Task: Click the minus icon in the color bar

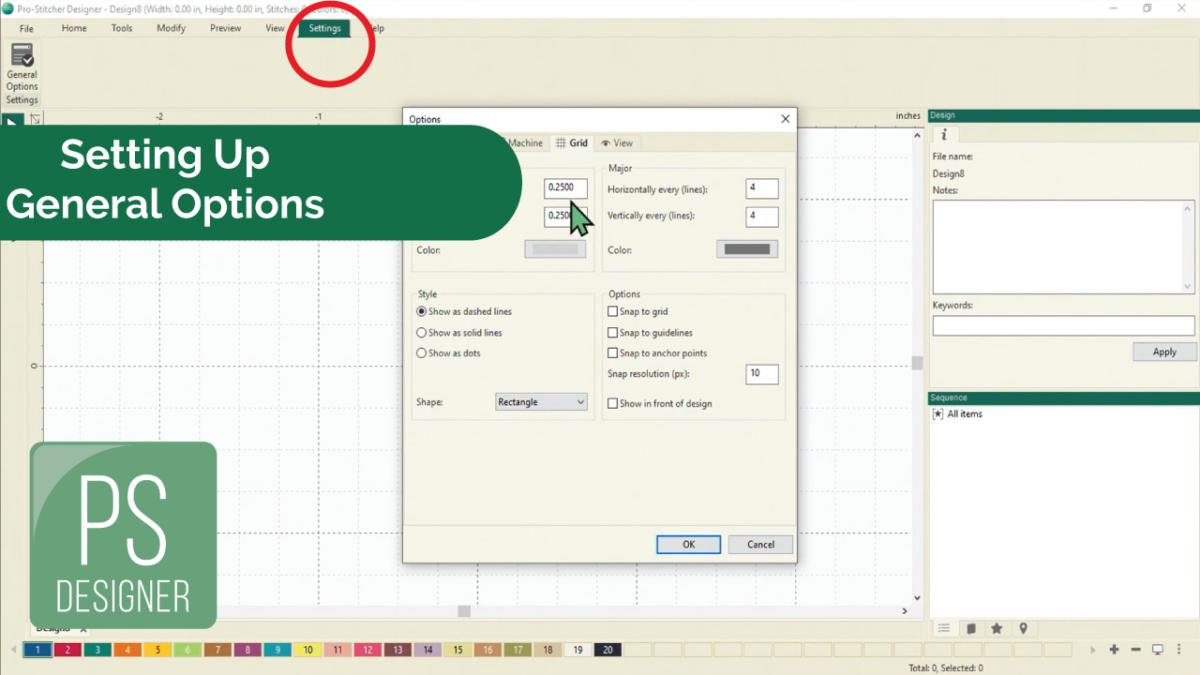Action: point(1136,650)
